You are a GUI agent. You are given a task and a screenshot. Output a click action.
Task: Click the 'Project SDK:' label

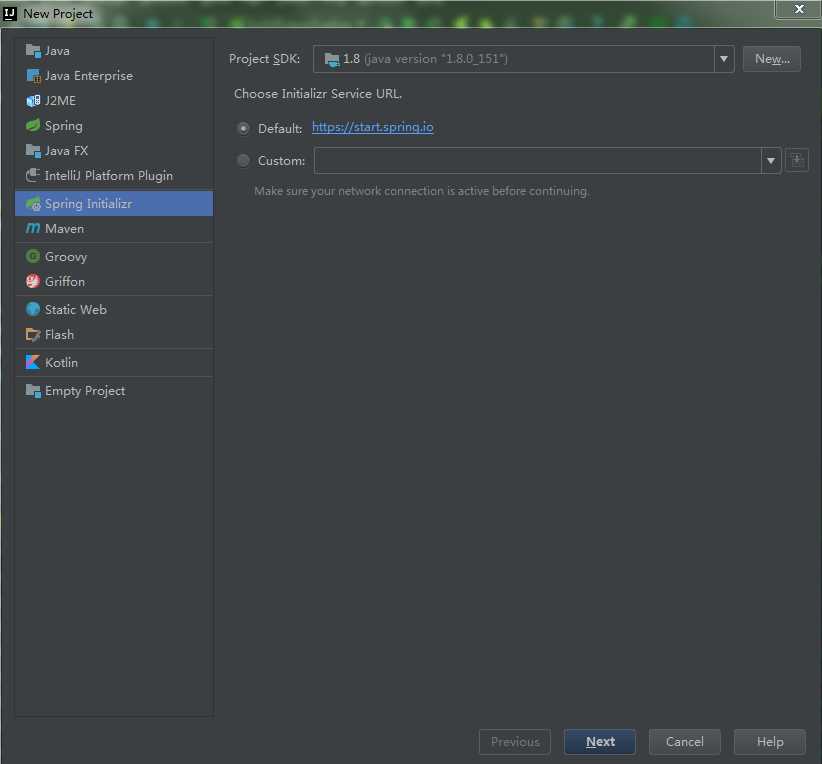(x=264, y=59)
